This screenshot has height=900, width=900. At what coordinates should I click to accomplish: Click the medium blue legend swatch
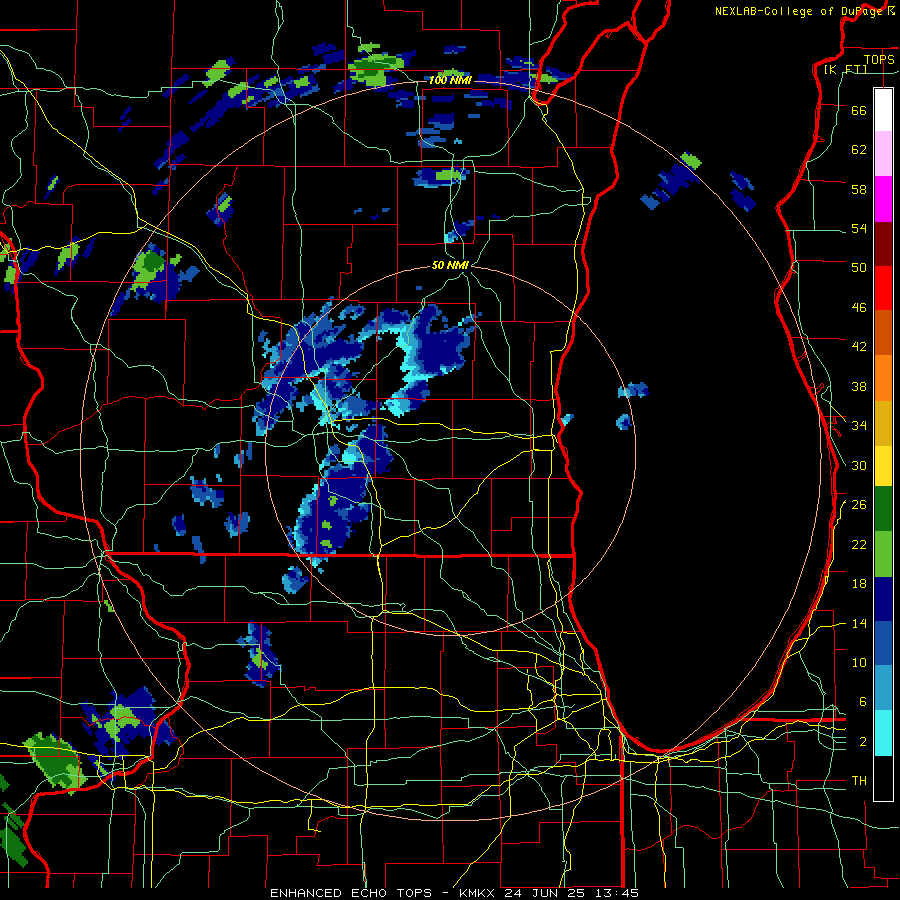pos(883,643)
